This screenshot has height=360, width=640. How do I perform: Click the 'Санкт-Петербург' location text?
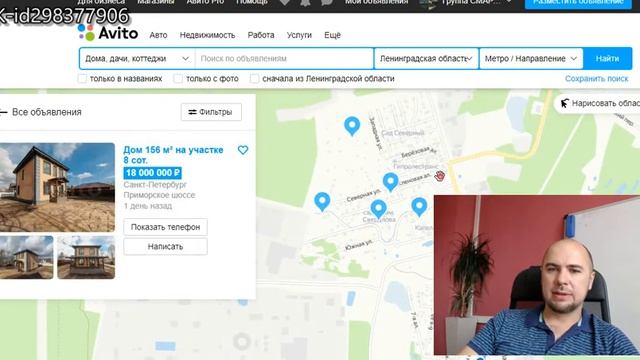(155, 184)
